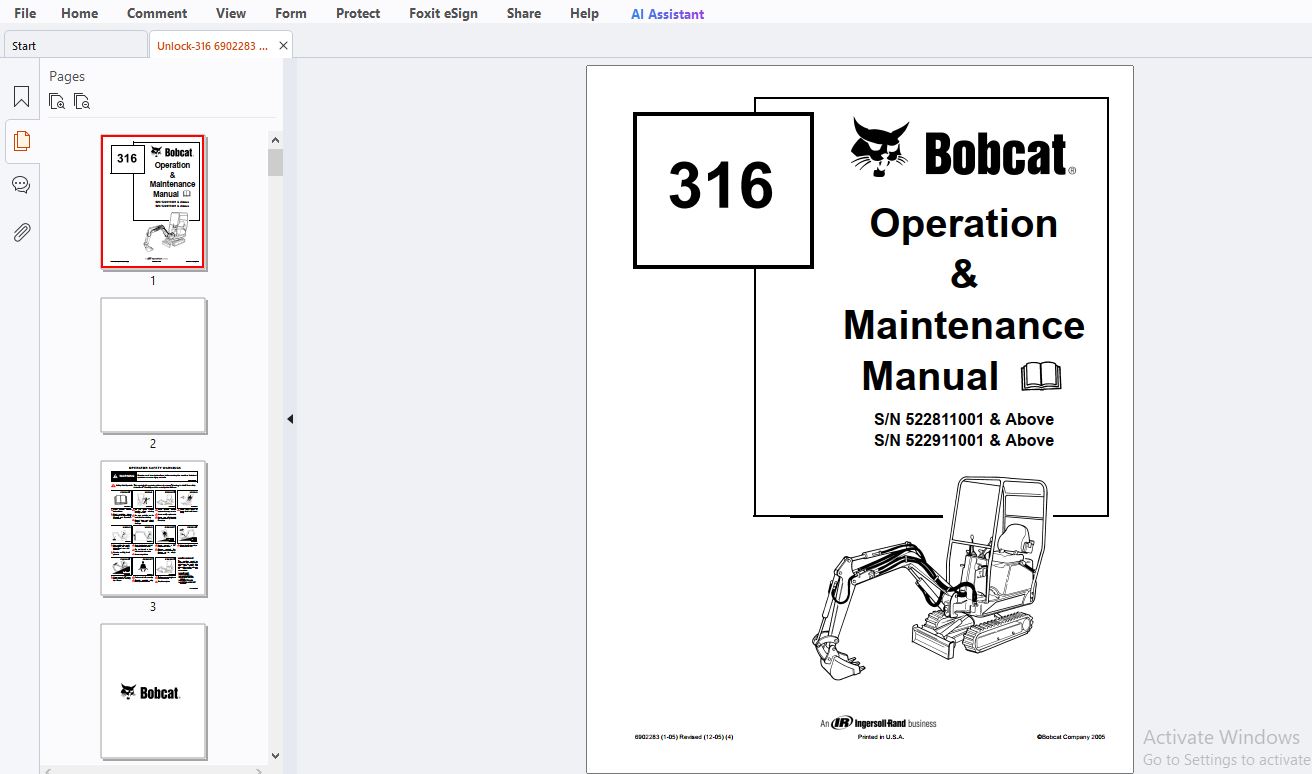Viewport: 1312px width, 774px height.
Task: Click the Pages panel title label
Action: (67, 76)
